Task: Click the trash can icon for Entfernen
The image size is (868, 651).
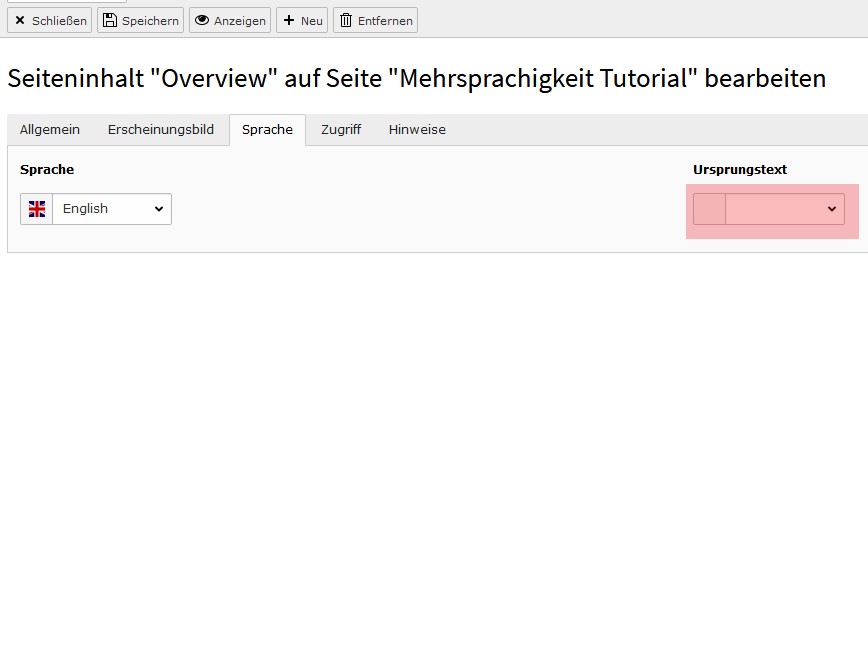Action: (346, 20)
